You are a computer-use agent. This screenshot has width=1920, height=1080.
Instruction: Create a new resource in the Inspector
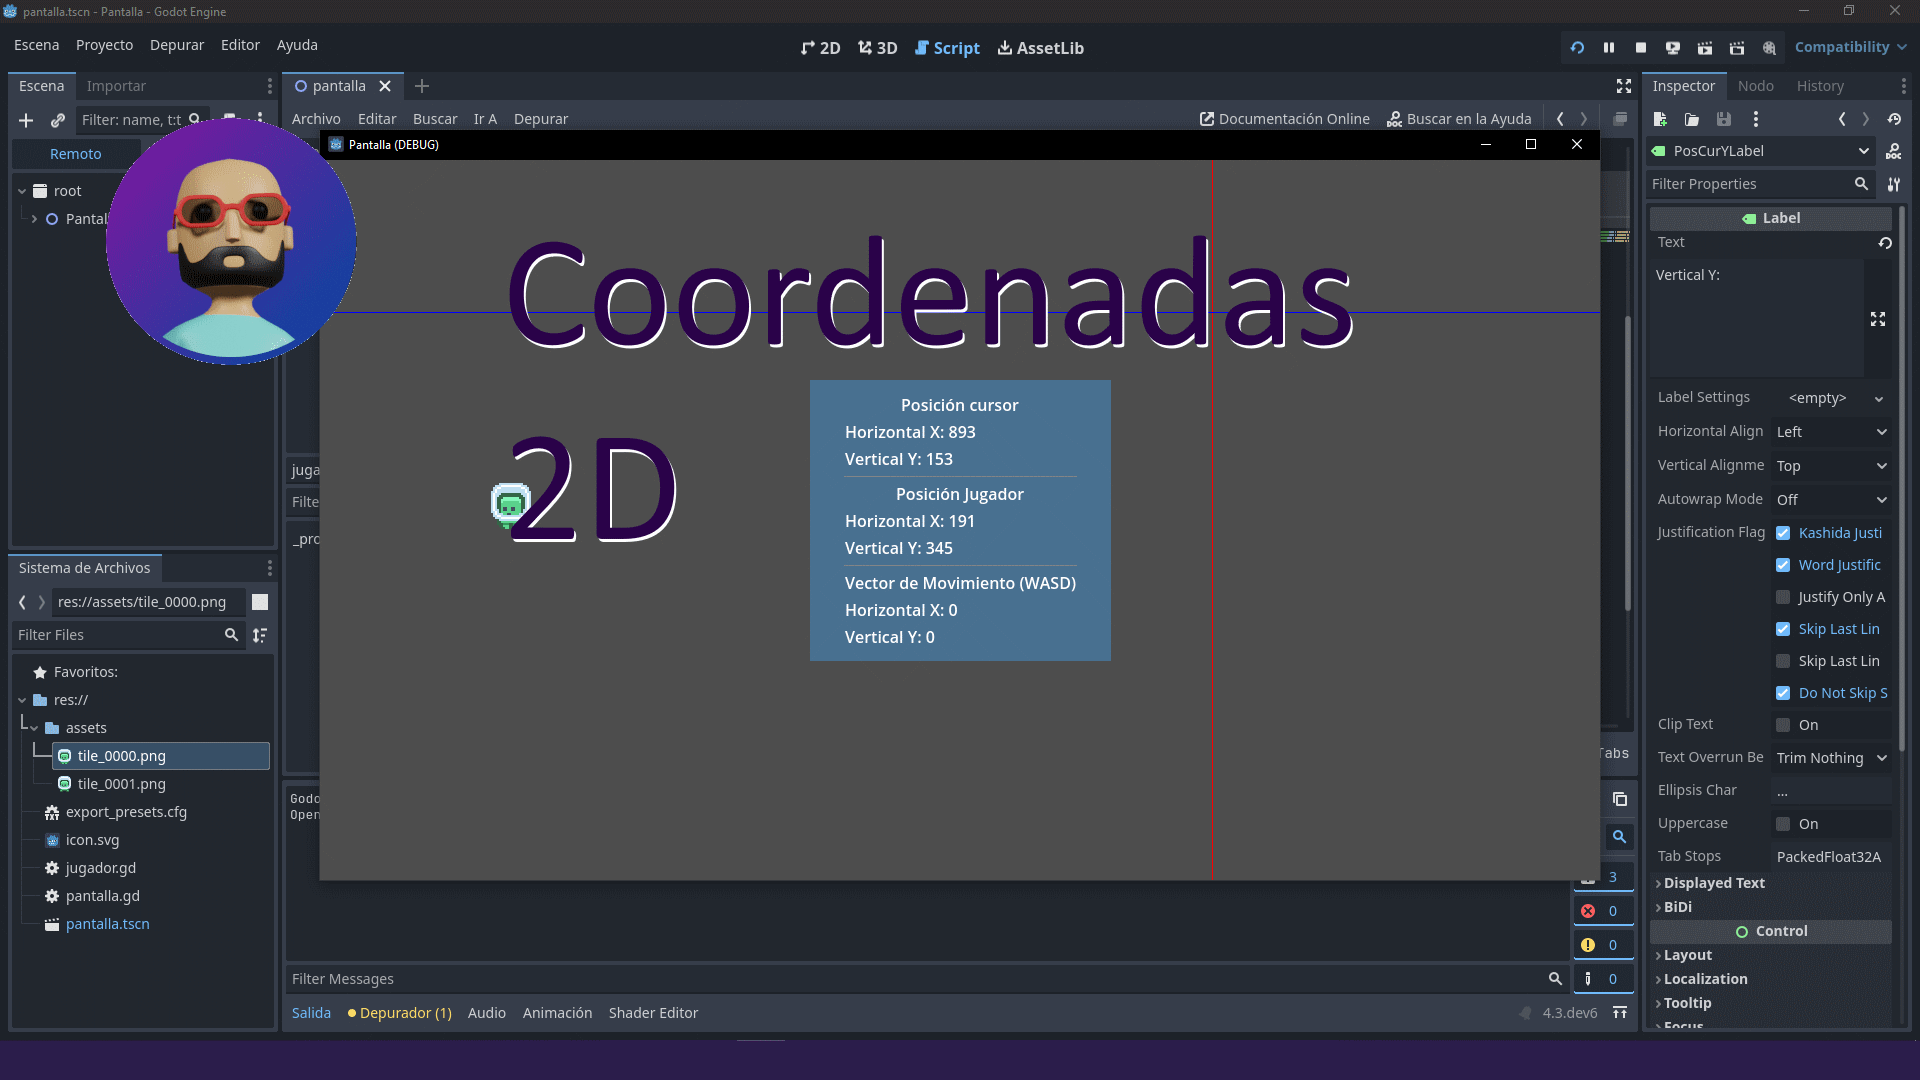click(1660, 119)
